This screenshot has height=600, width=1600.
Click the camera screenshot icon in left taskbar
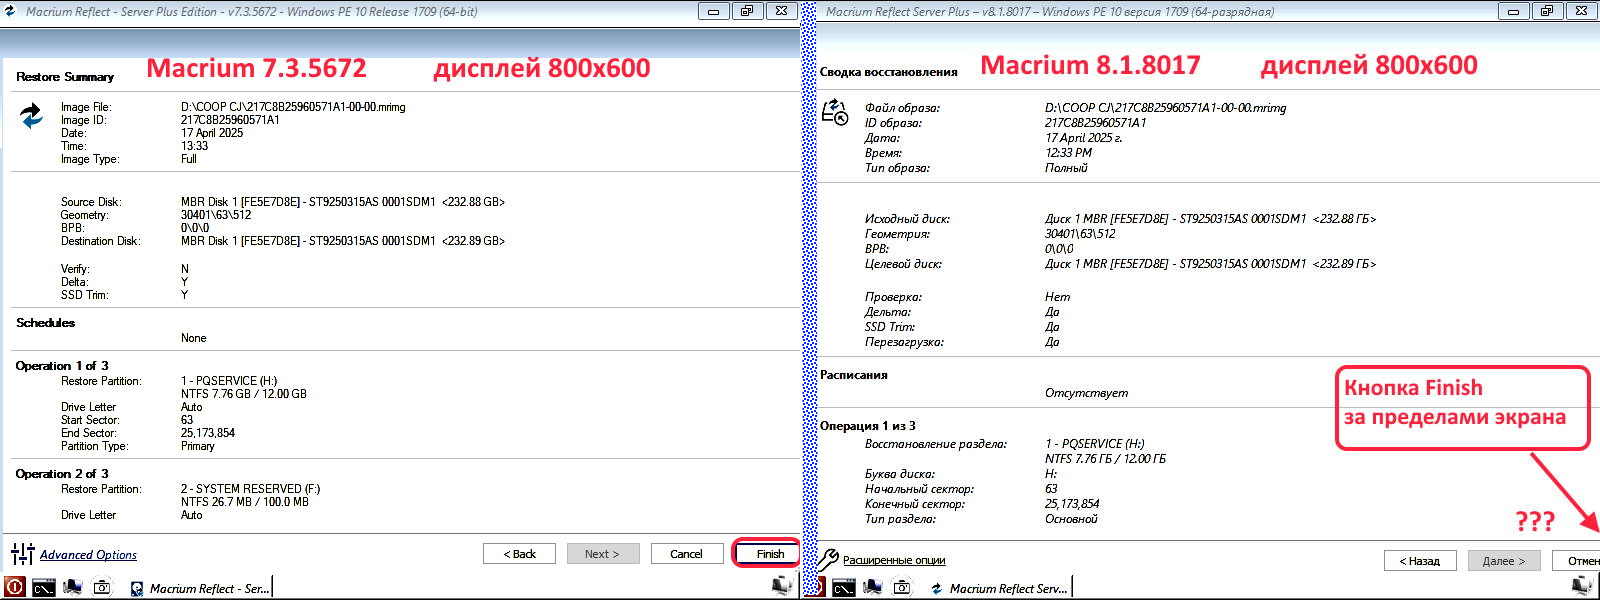click(x=101, y=588)
